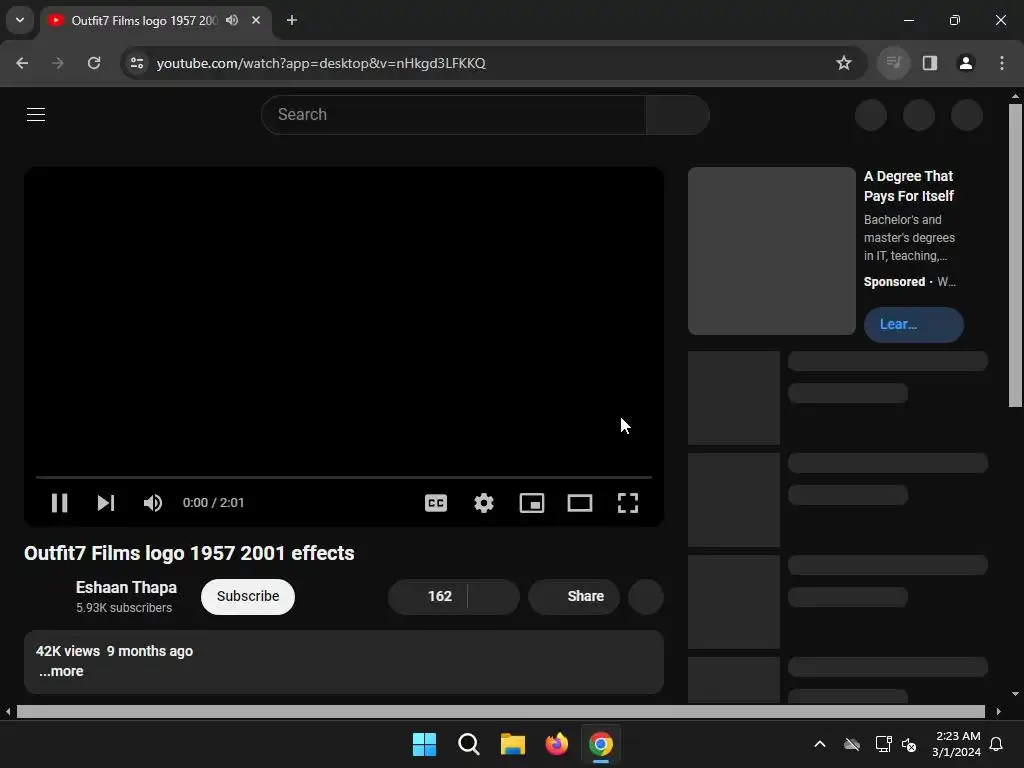
Task: Open Windows taskbar search
Action: click(x=469, y=744)
